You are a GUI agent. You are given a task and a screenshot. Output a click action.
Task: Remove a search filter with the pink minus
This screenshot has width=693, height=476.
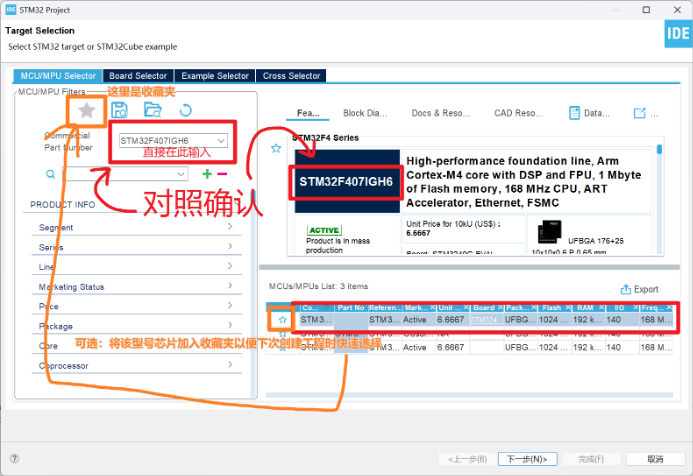pos(222,174)
